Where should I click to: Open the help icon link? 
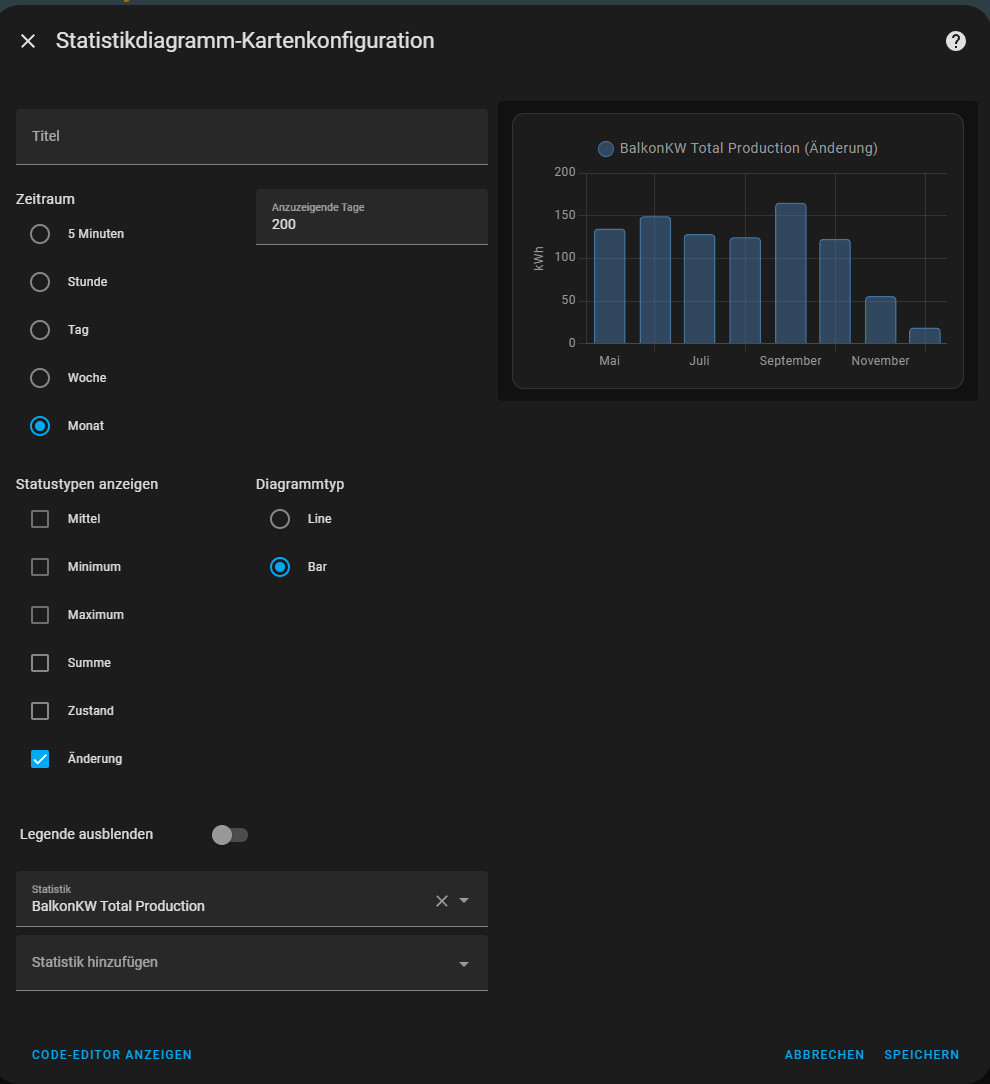coord(956,41)
